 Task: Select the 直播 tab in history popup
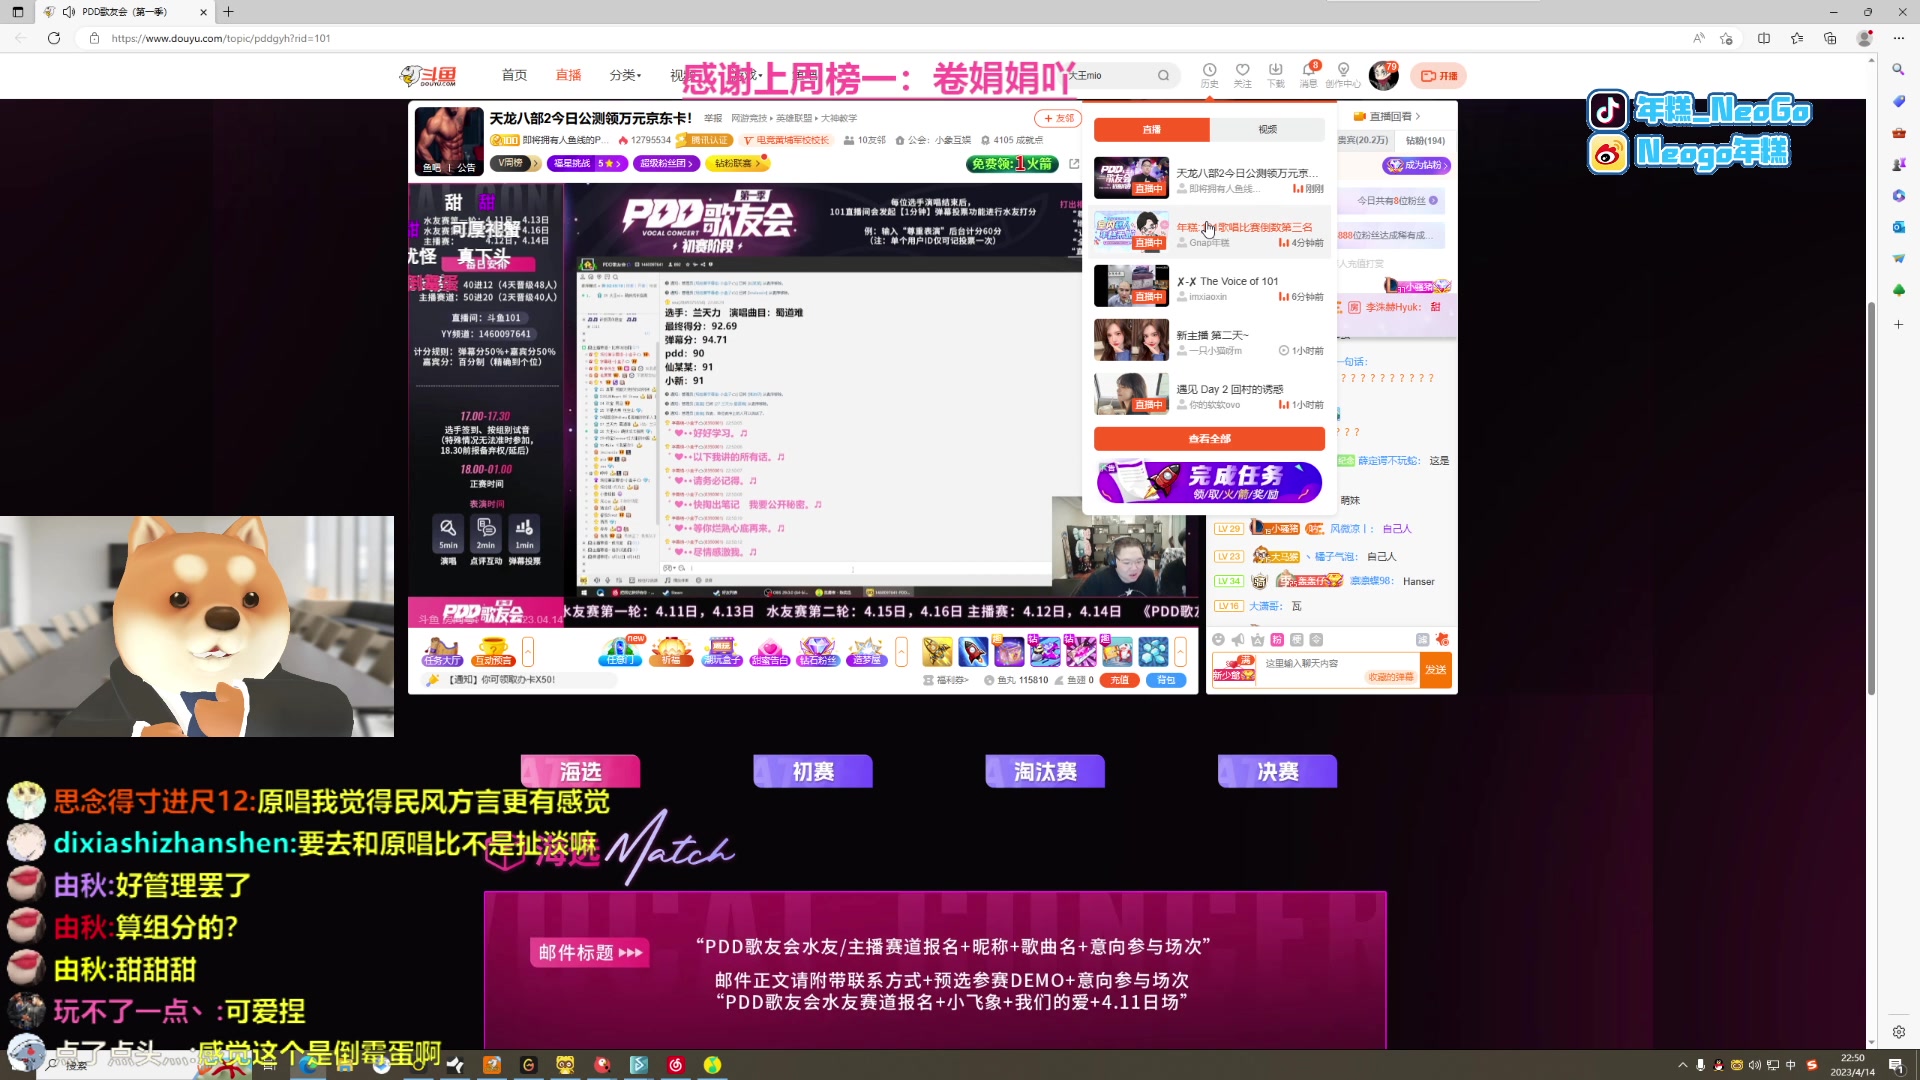point(1152,130)
